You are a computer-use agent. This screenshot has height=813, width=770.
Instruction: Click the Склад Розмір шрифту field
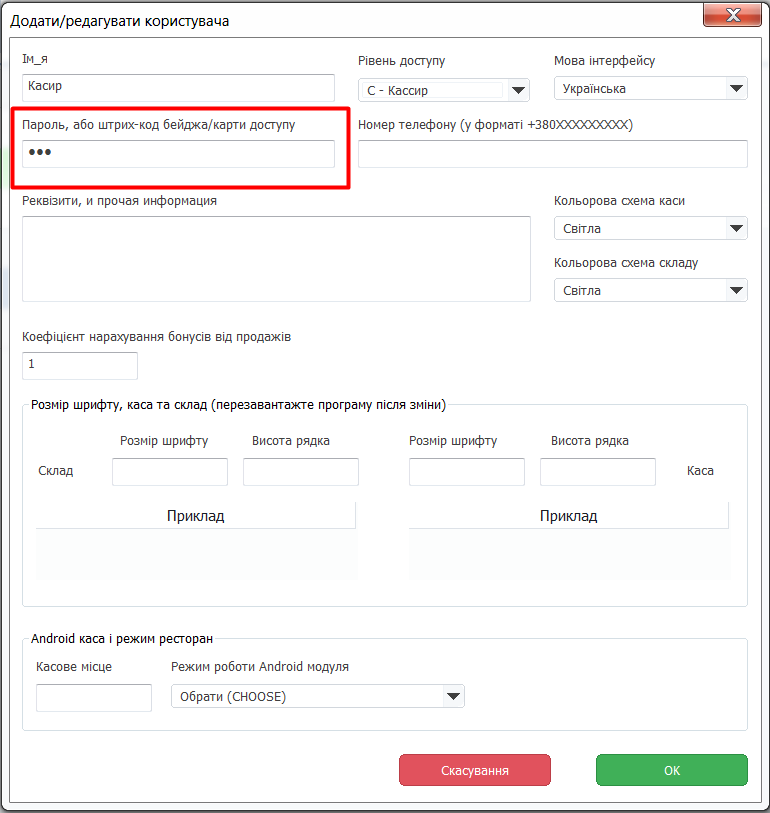pos(170,471)
